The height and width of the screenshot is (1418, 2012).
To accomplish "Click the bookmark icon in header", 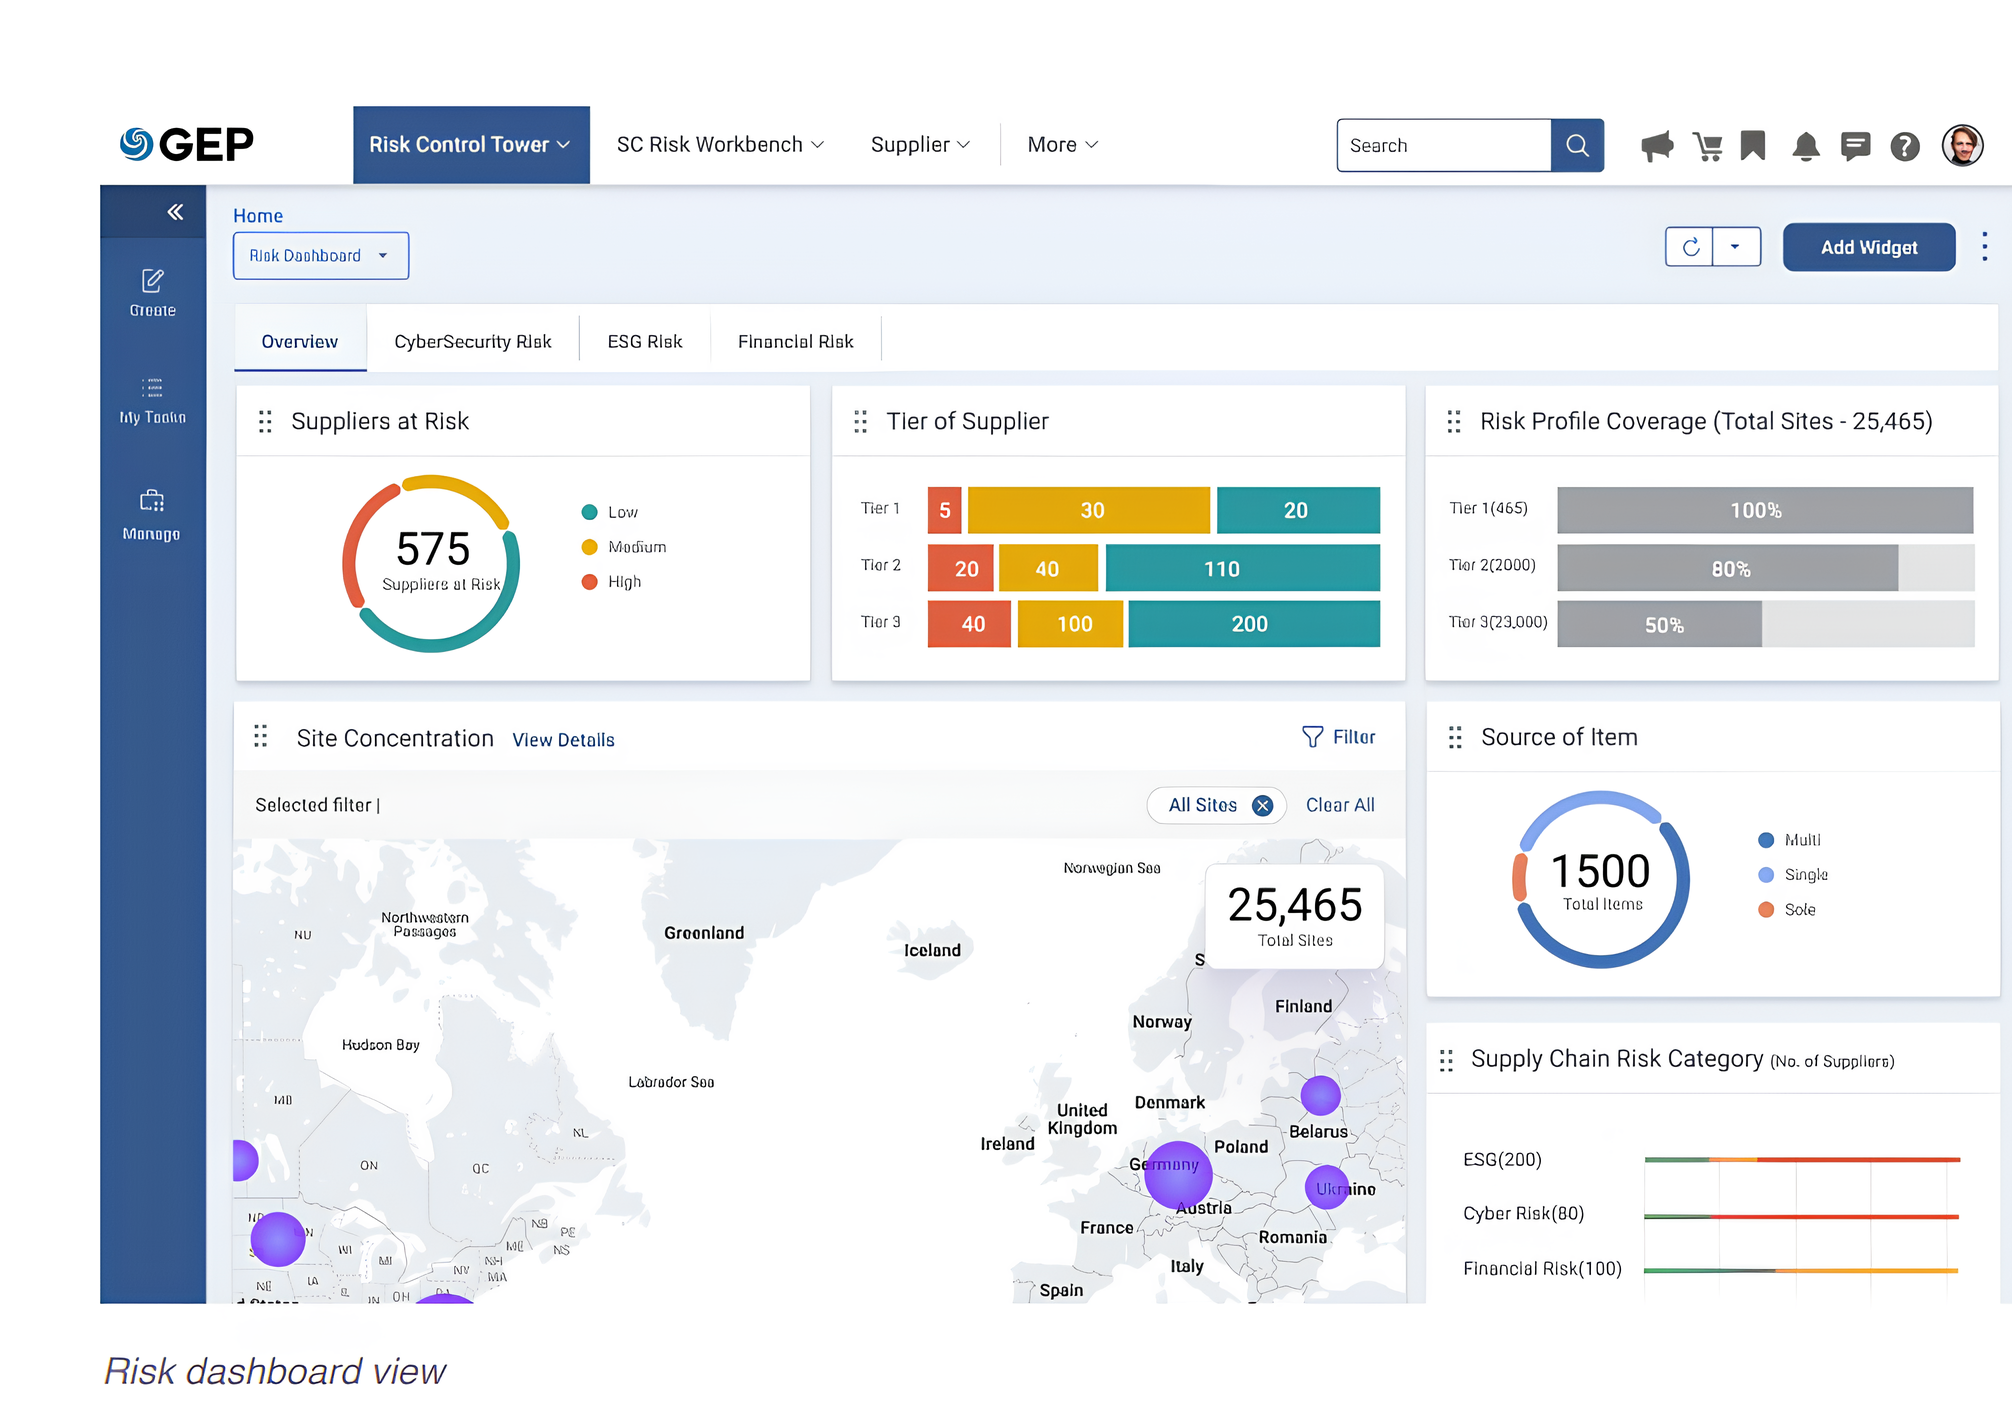I will tap(1753, 146).
